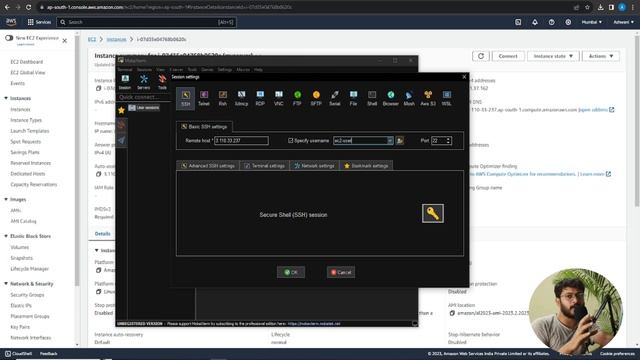The width and height of the screenshot is (640, 360).
Task: Open AWS settings gear icon
Action: [x=568, y=22]
